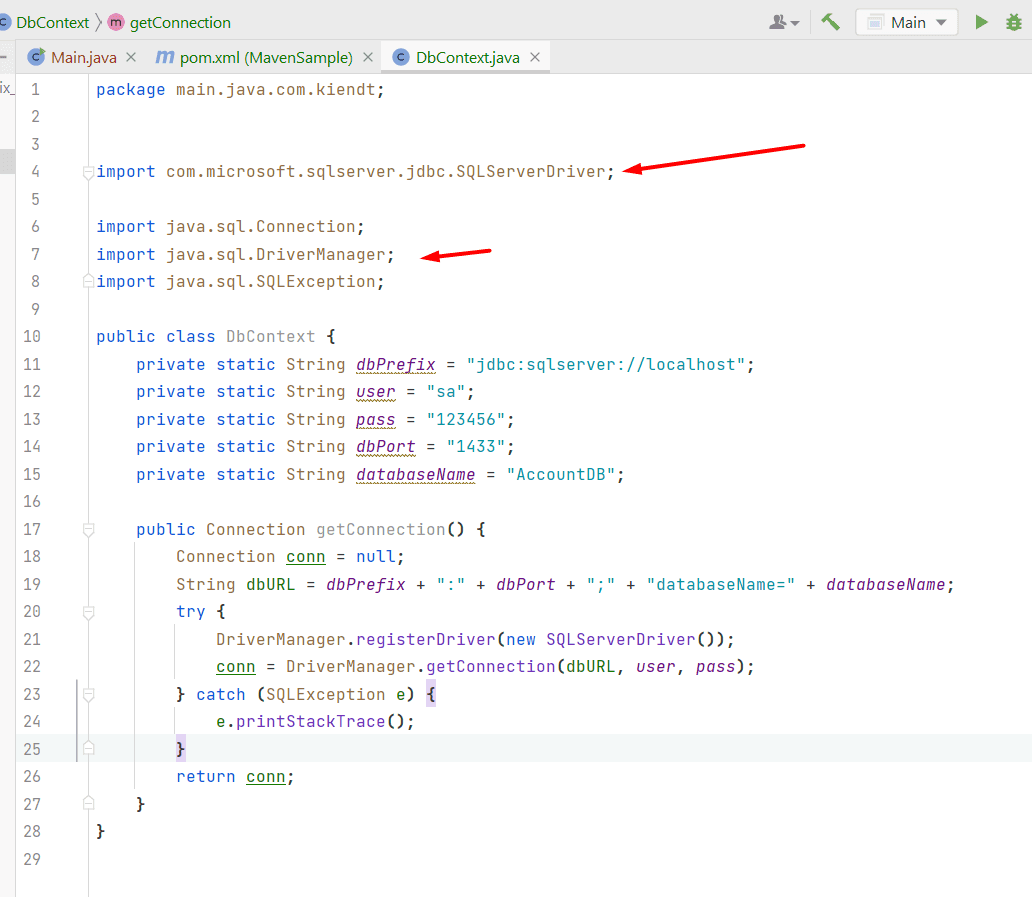Click the DbContext breadcrumb item
This screenshot has height=897, width=1032.
click(x=52, y=22)
